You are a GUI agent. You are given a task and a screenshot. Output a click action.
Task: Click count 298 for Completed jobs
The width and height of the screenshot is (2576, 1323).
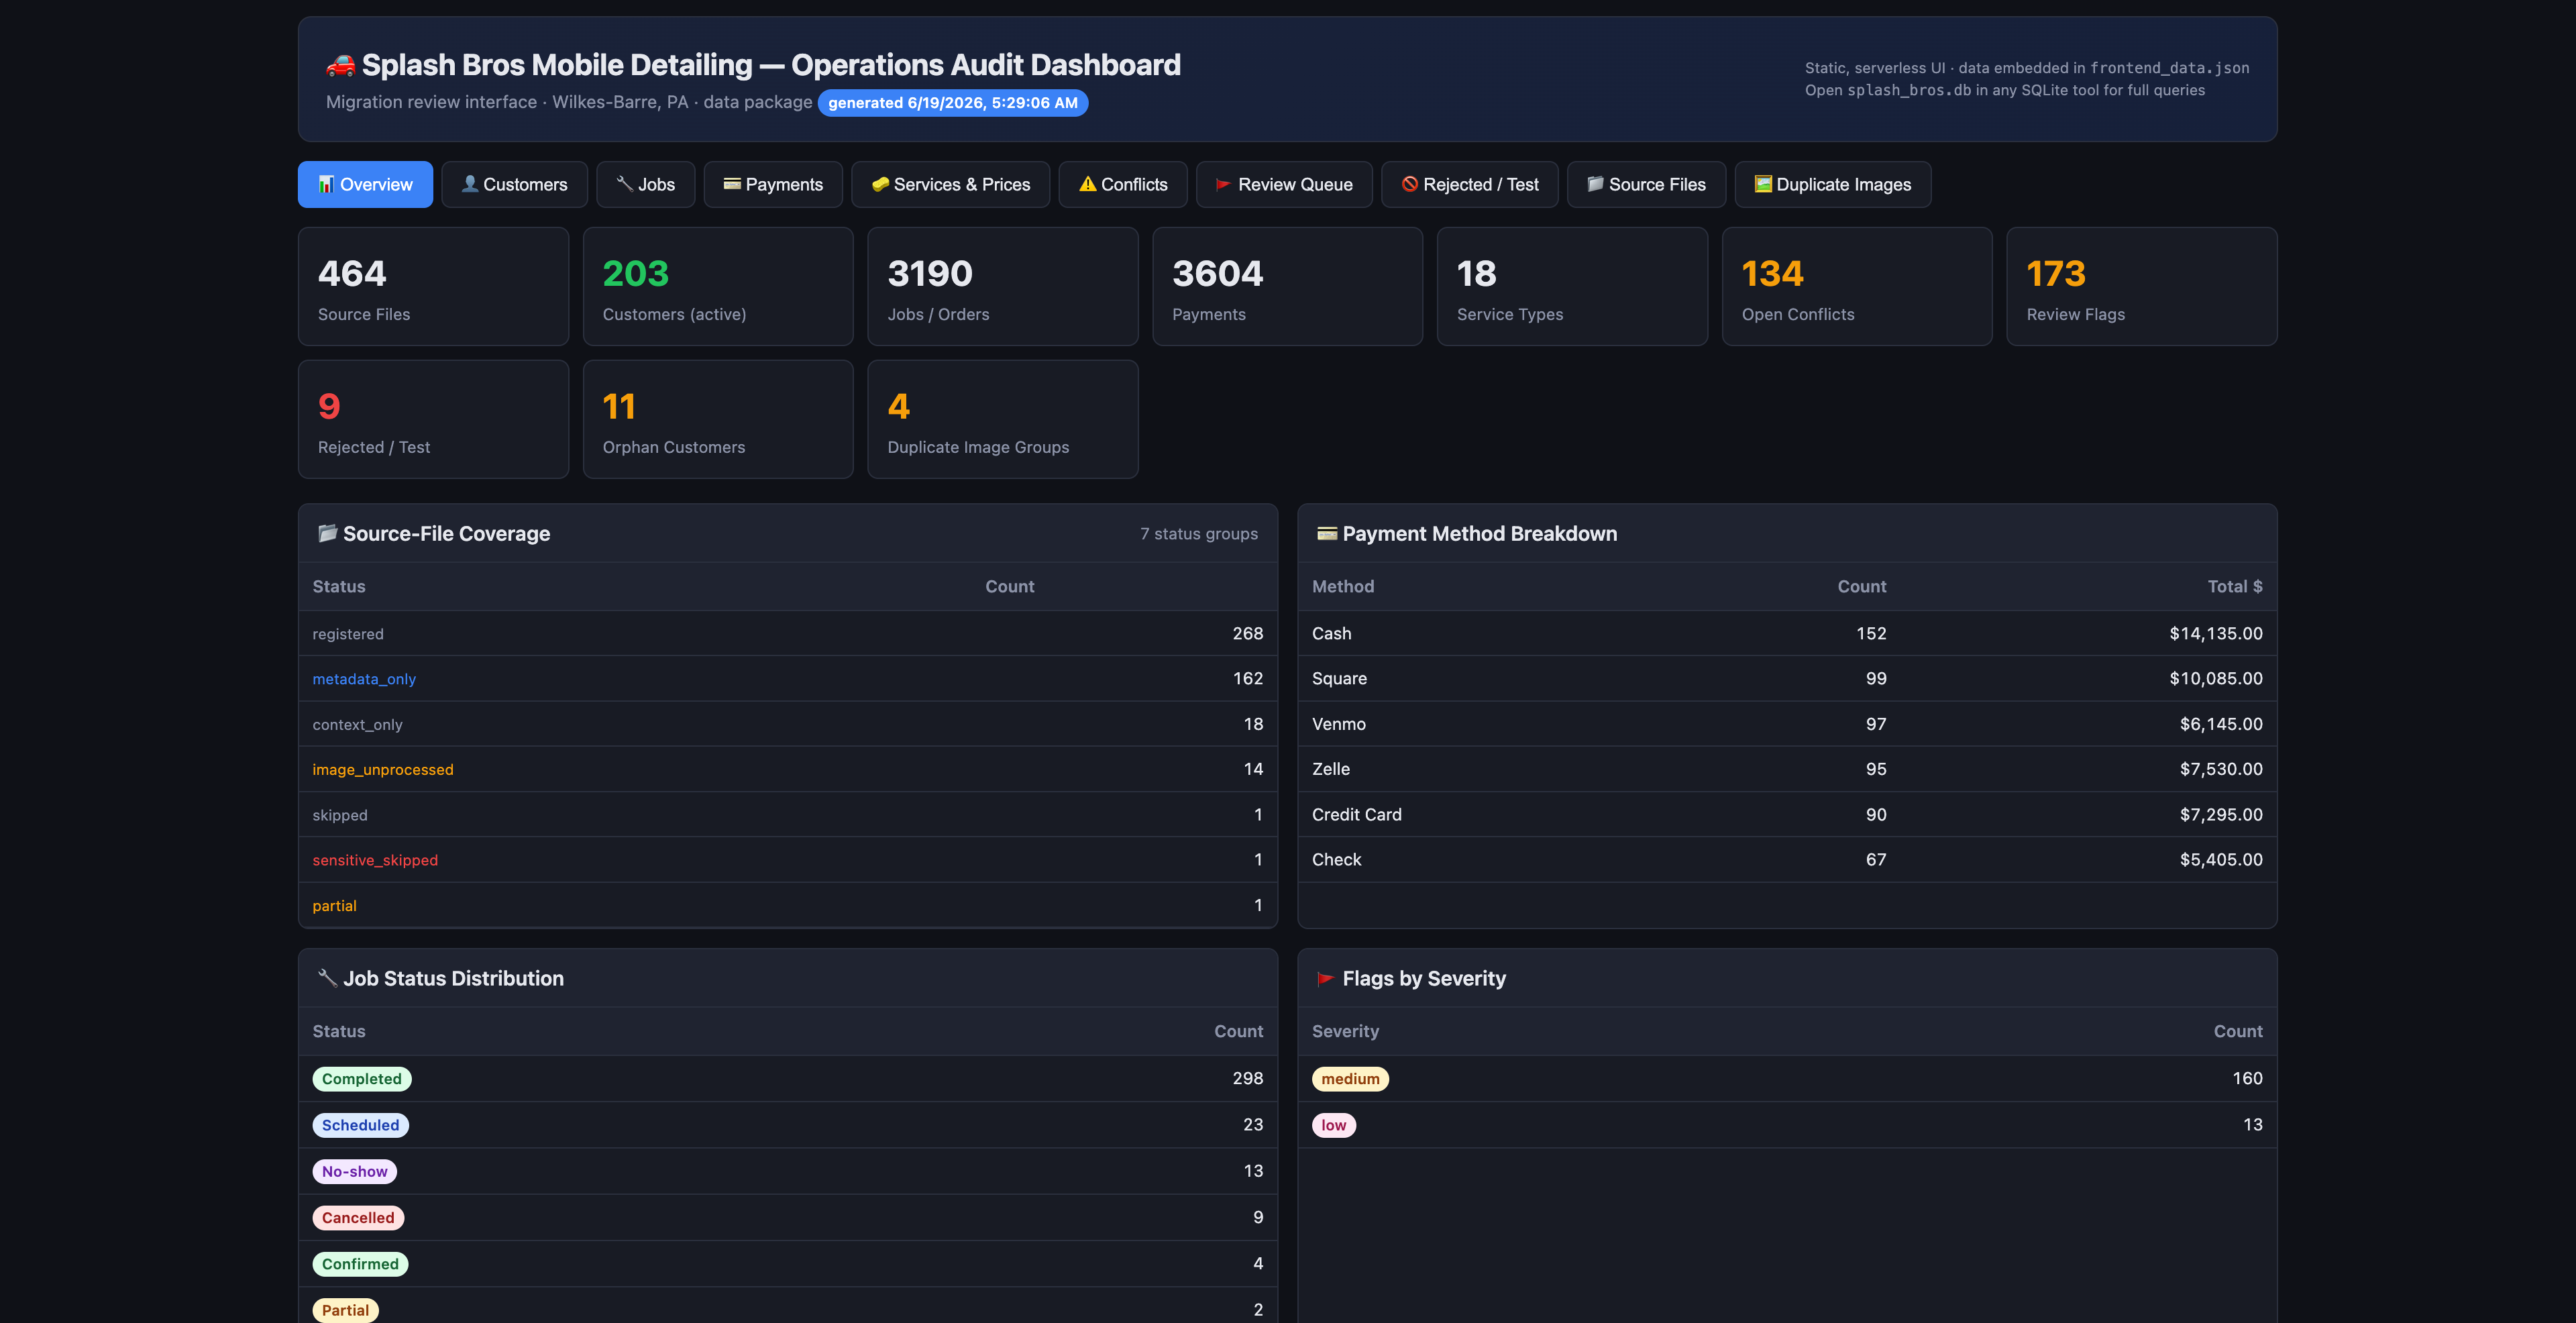click(x=1247, y=1079)
